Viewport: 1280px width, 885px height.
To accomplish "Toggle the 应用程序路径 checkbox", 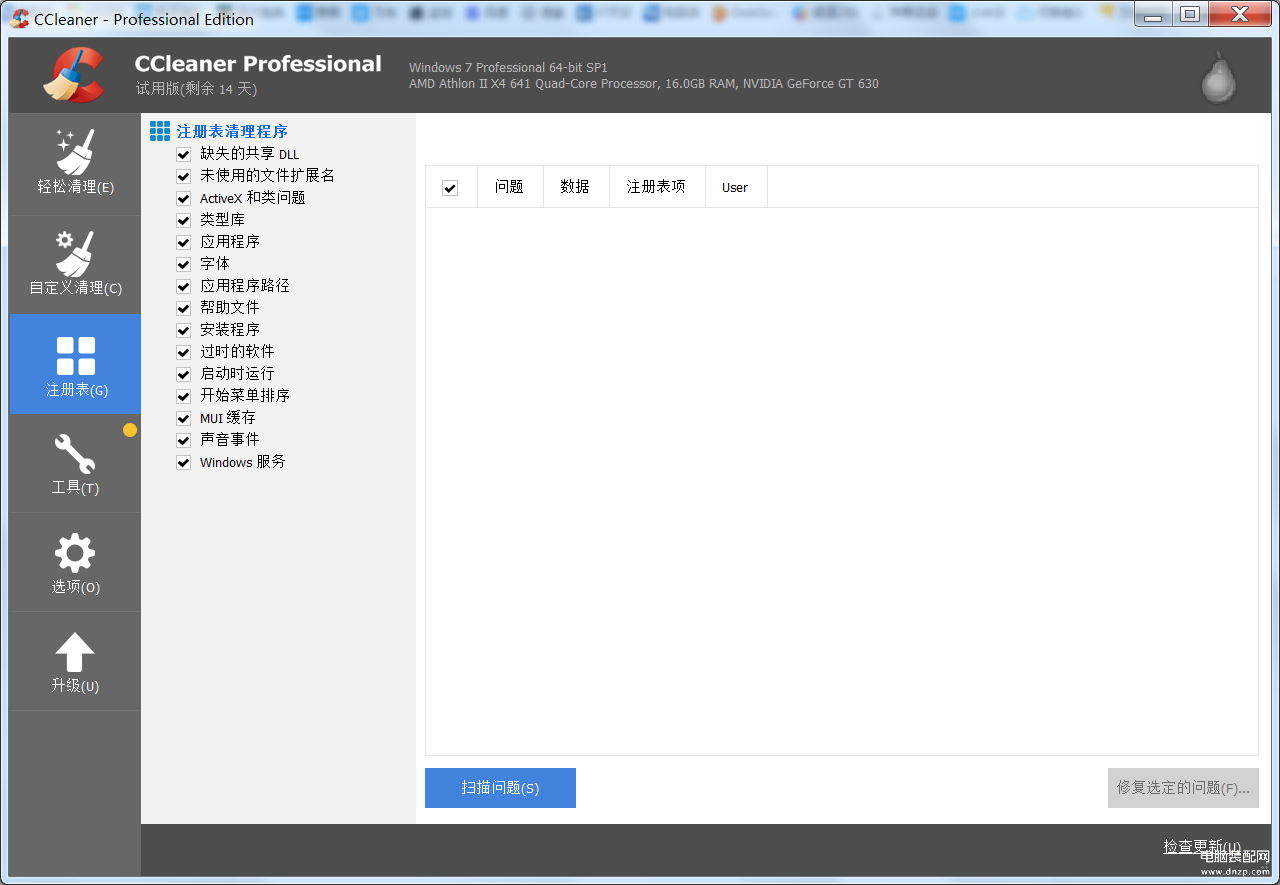I will pyautogui.click(x=183, y=286).
